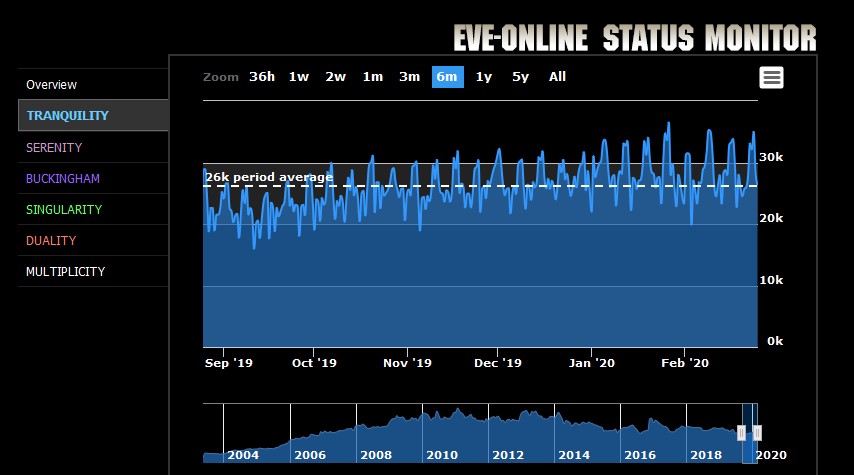The height and width of the screenshot is (475, 854).
Task: Select the DUALITY server tab
Action: [x=93, y=240]
